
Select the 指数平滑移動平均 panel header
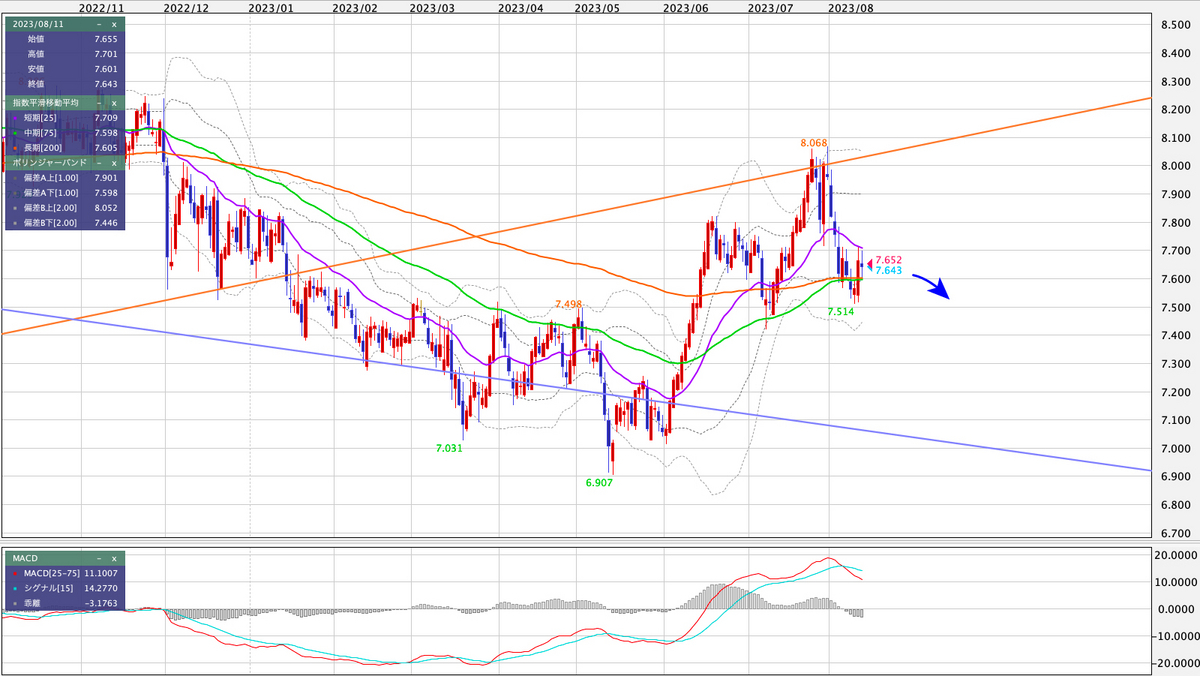pyautogui.click(x=45, y=103)
